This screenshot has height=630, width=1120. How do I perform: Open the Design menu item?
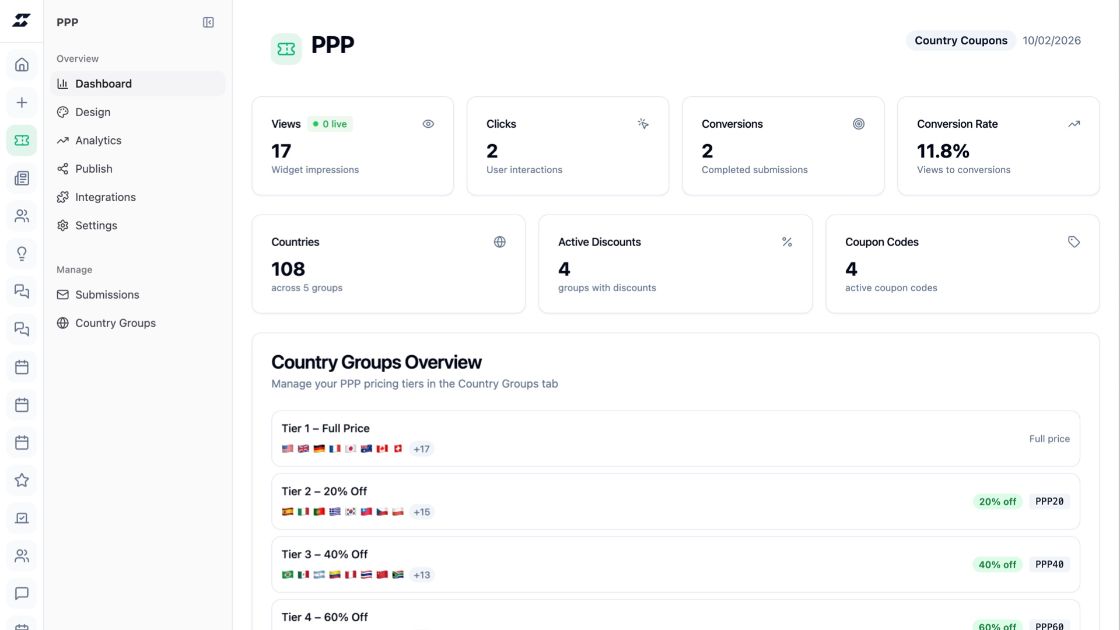point(93,112)
